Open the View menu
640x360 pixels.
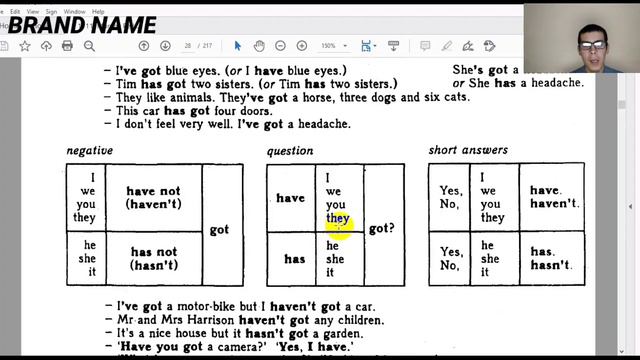pyautogui.click(x=33, y=11)
